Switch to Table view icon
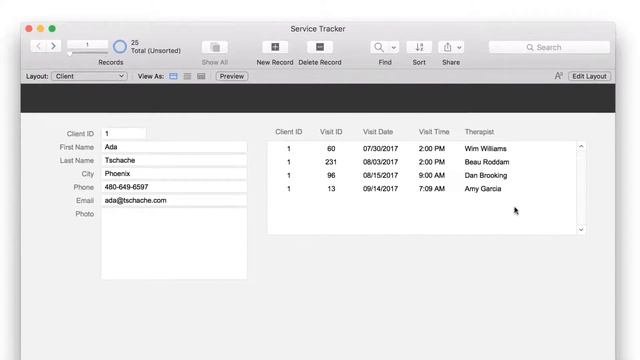Image resolution: width=640 pixels, height=360 pixels. click(x=201, y=76)
